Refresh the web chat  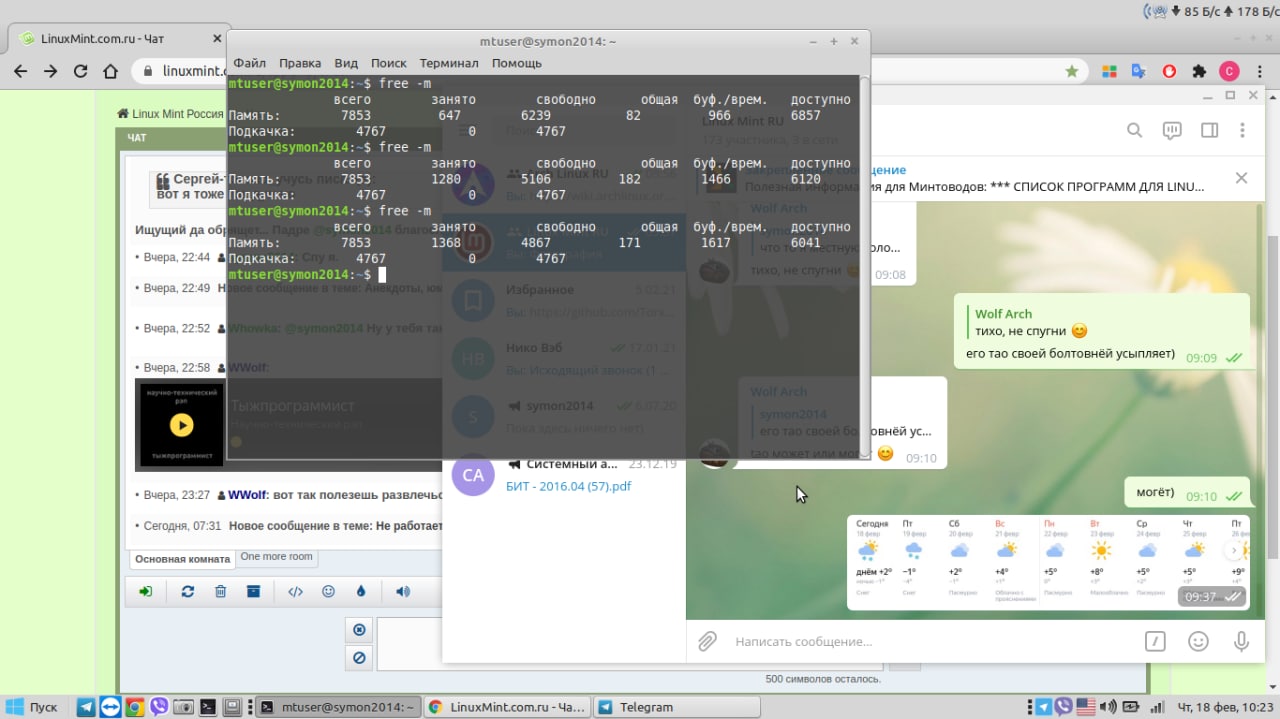click(x=187, y=592)
